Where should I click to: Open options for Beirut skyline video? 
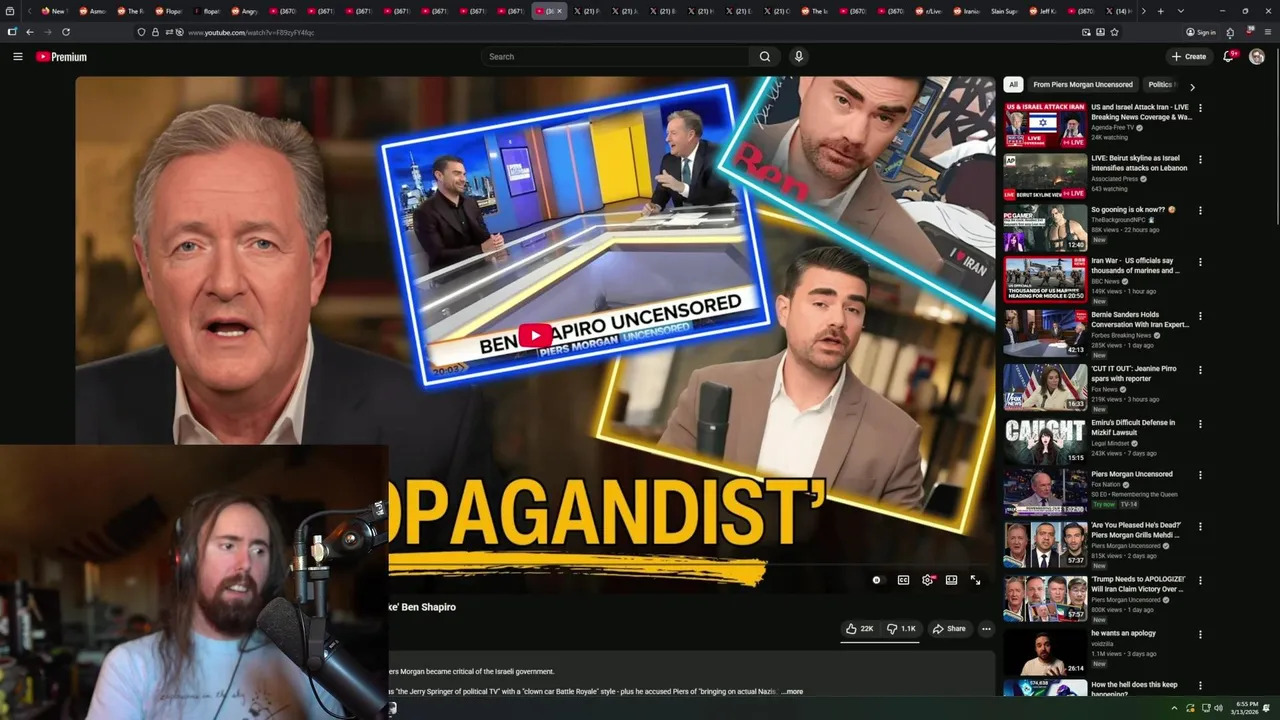tap(1200, 160)
